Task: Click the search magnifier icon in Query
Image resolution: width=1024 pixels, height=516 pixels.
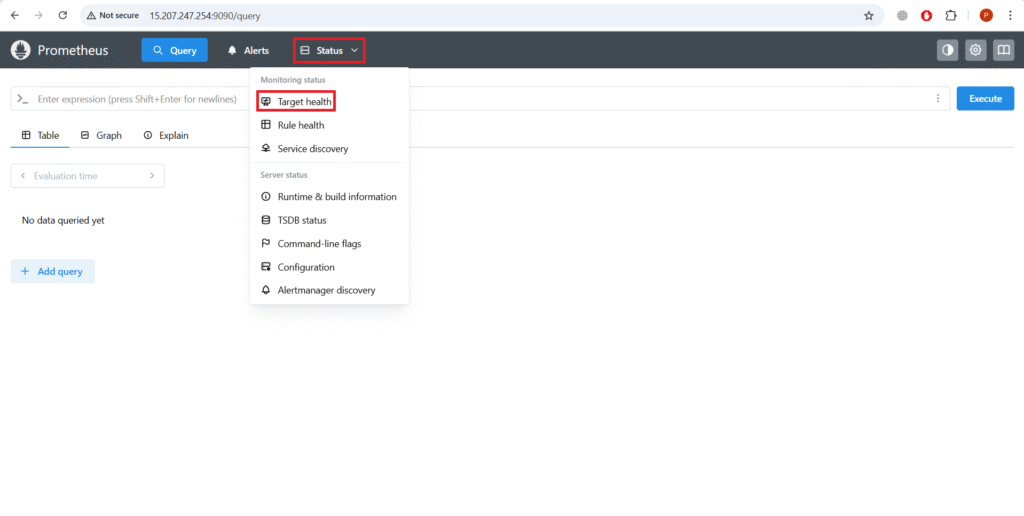Action: [157, 50]
